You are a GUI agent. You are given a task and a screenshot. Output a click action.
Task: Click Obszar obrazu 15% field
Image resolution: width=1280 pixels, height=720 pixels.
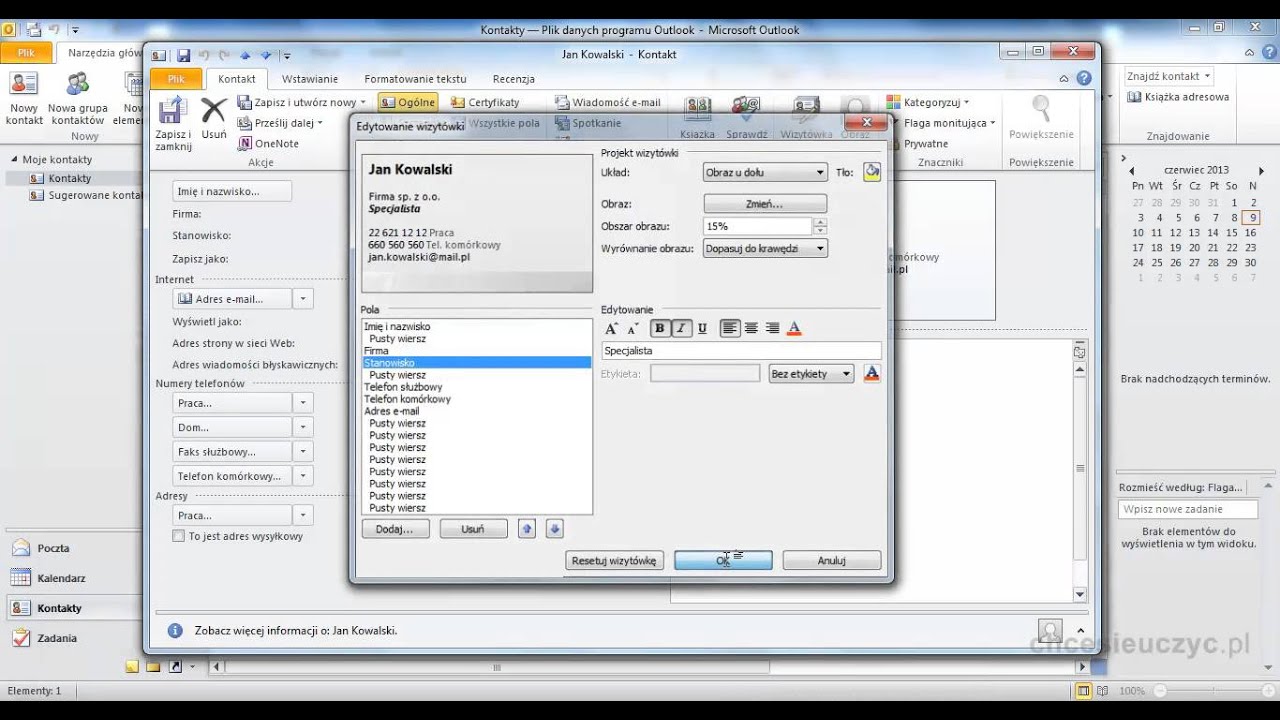pyautogui.click(x=758, y=226)
